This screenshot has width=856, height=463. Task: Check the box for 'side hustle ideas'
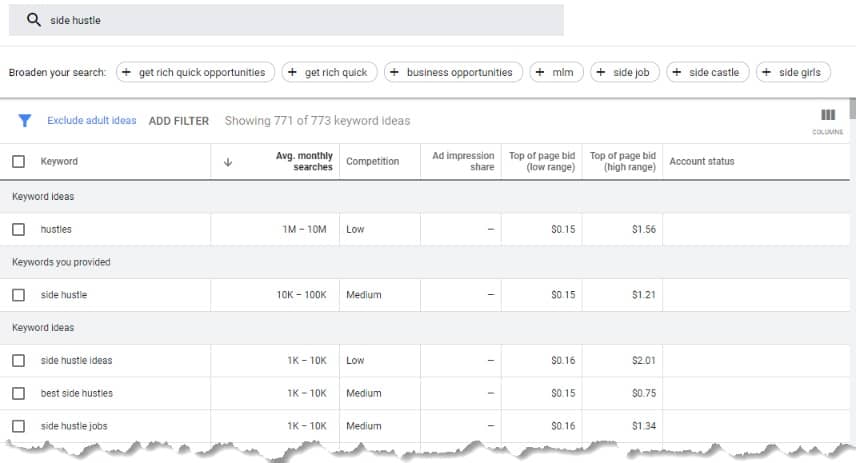[x=19, y=360]
